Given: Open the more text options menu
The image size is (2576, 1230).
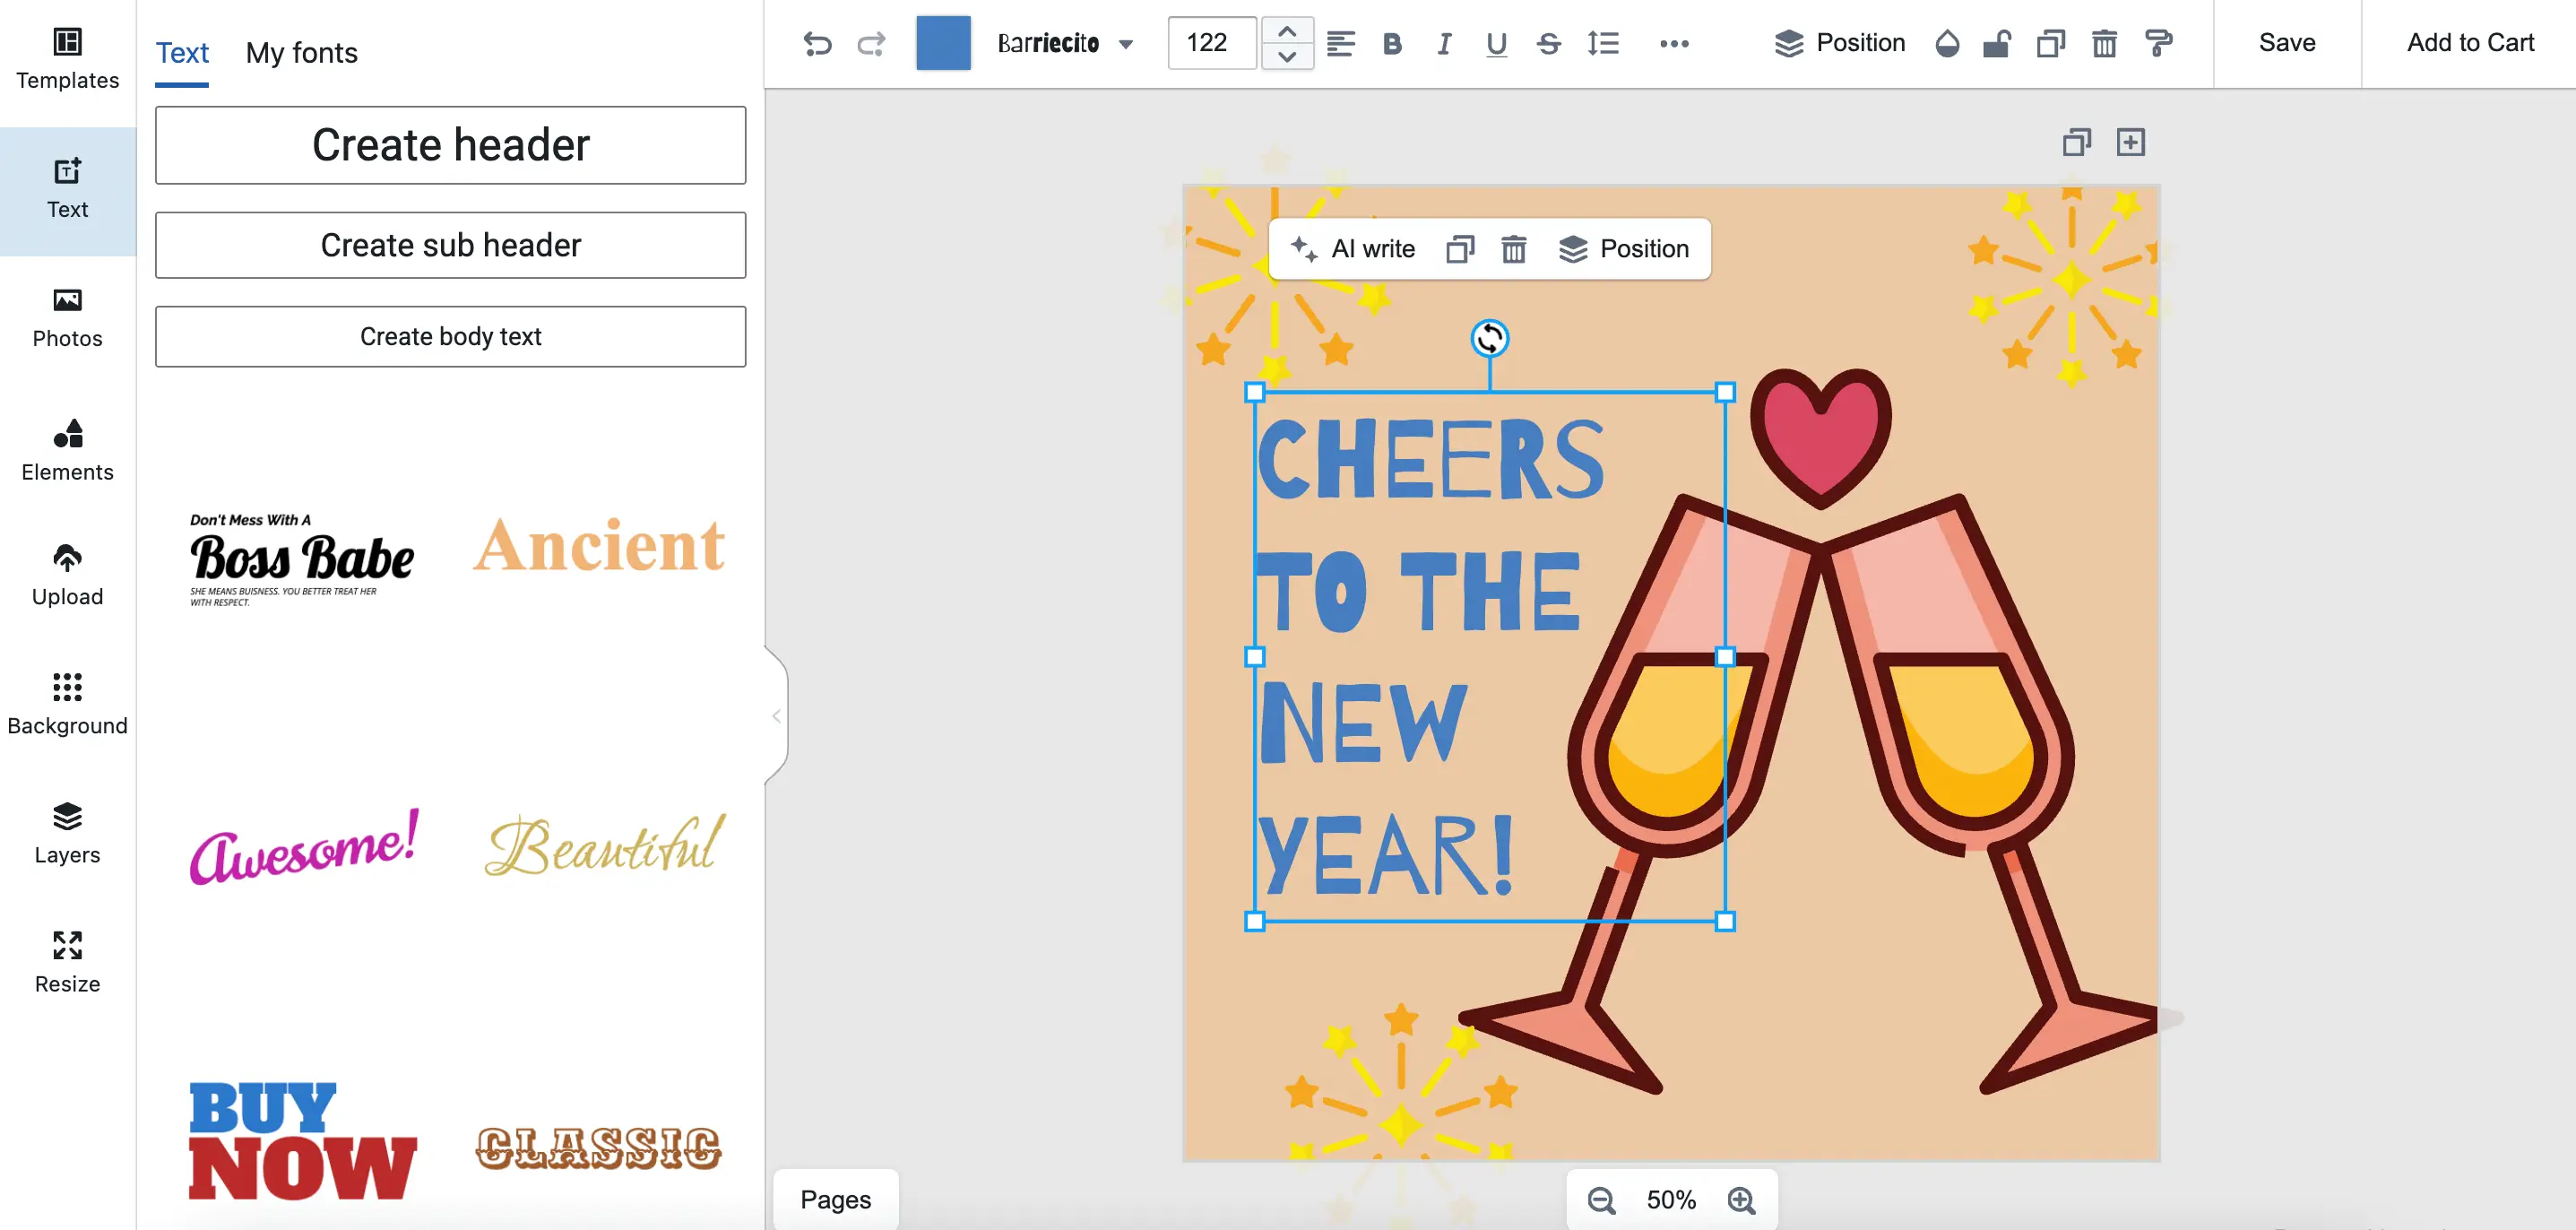Looking at the screenshot, I should point(1674,43).
